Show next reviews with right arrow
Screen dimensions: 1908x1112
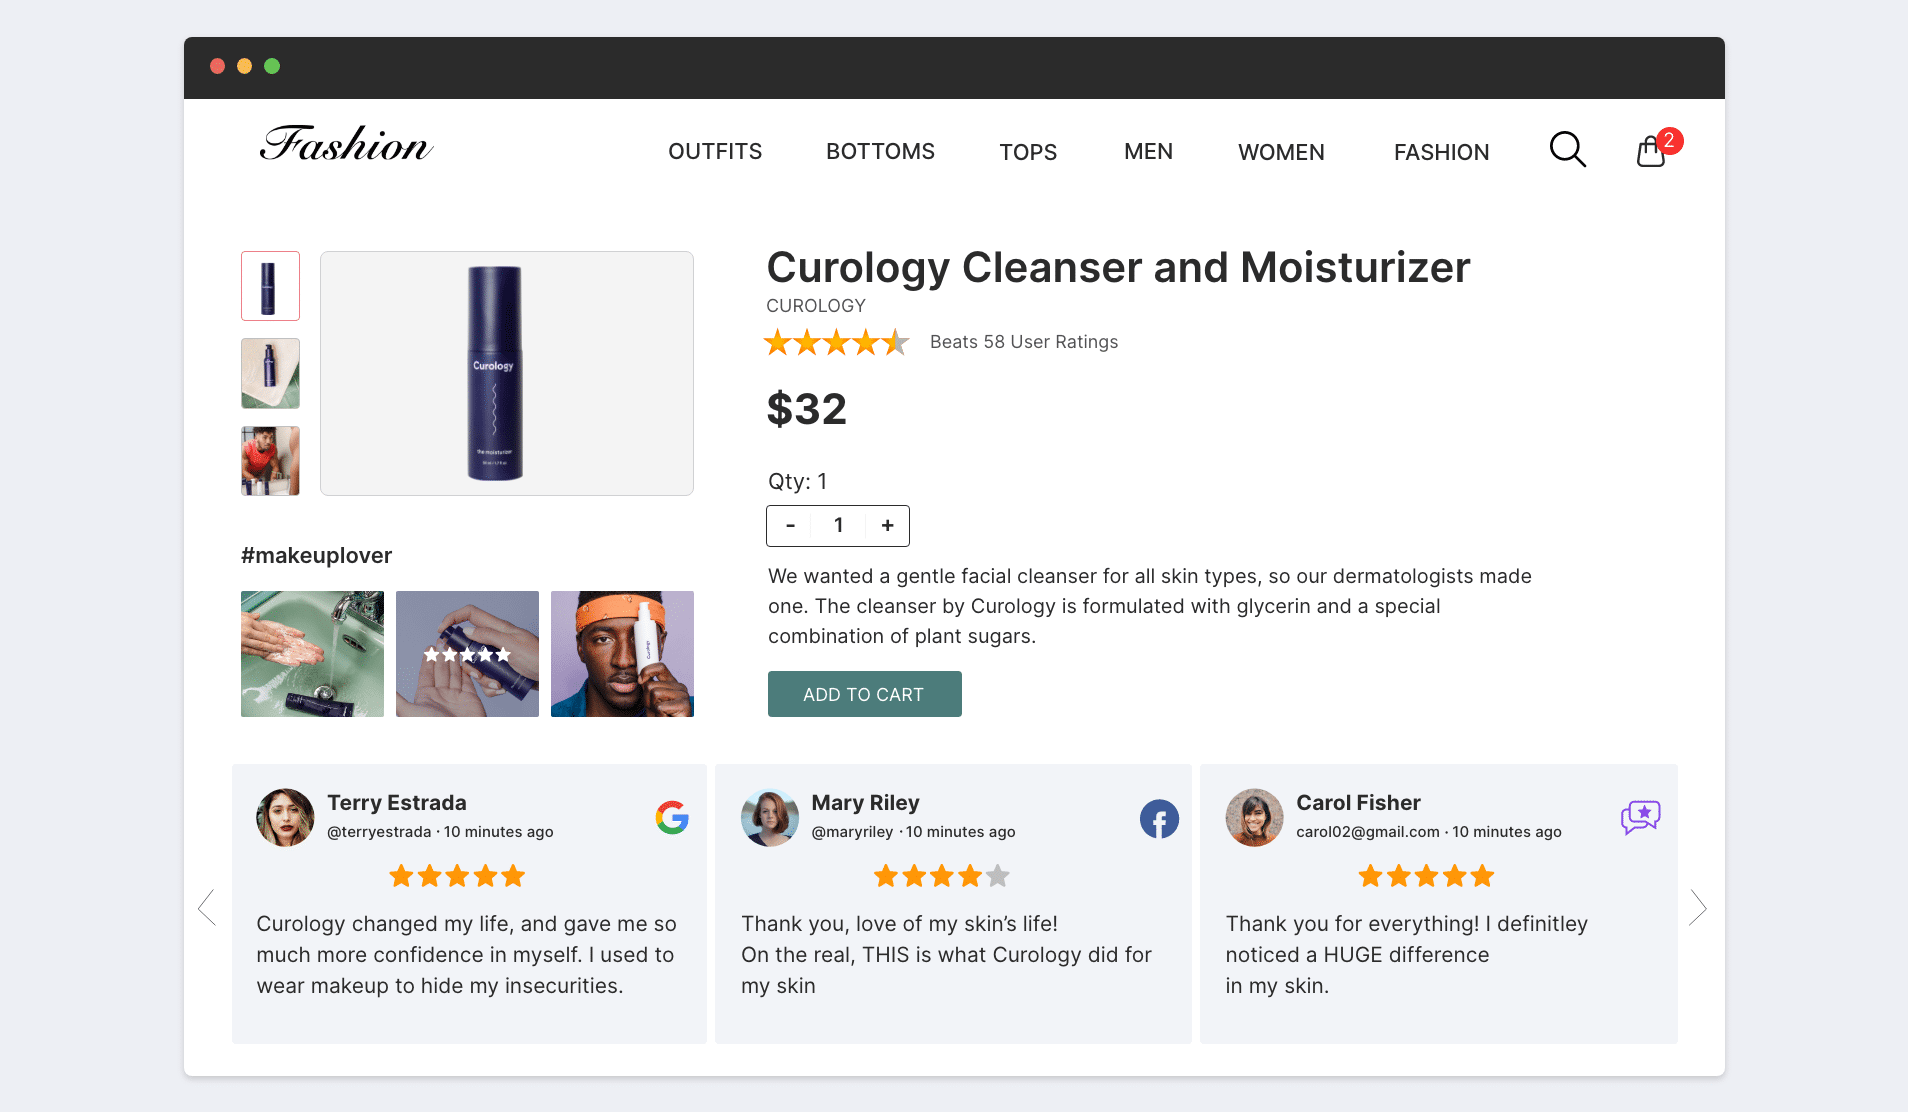point(1697,908)
